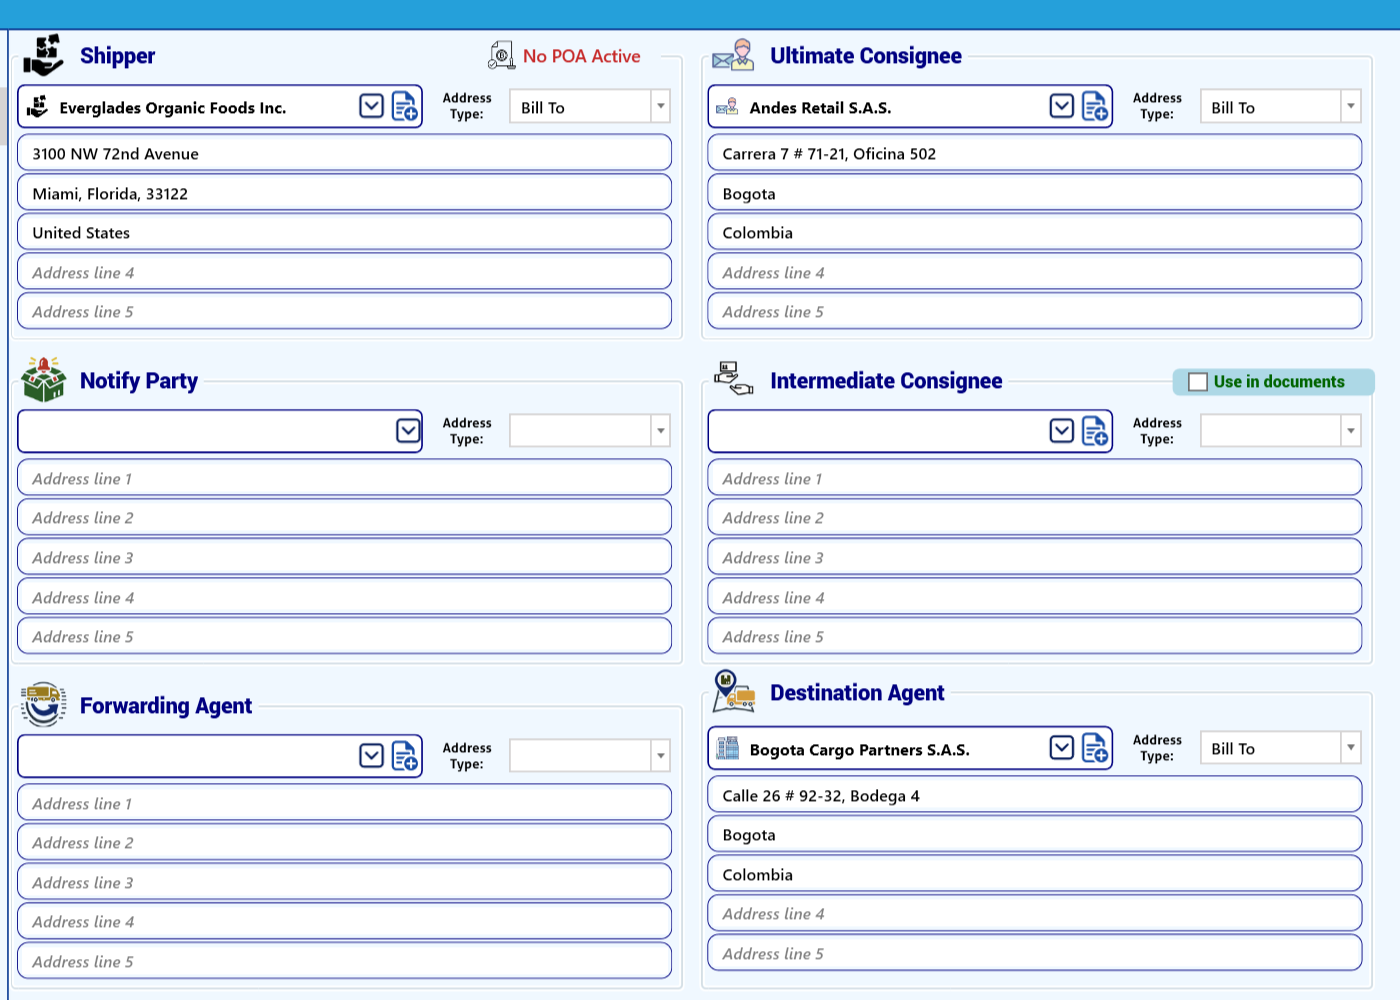This screenshot has height=1000, width=1400.
Task: Open Ultimate Consignee name dropdown chevron
Action: [1062, 106]
